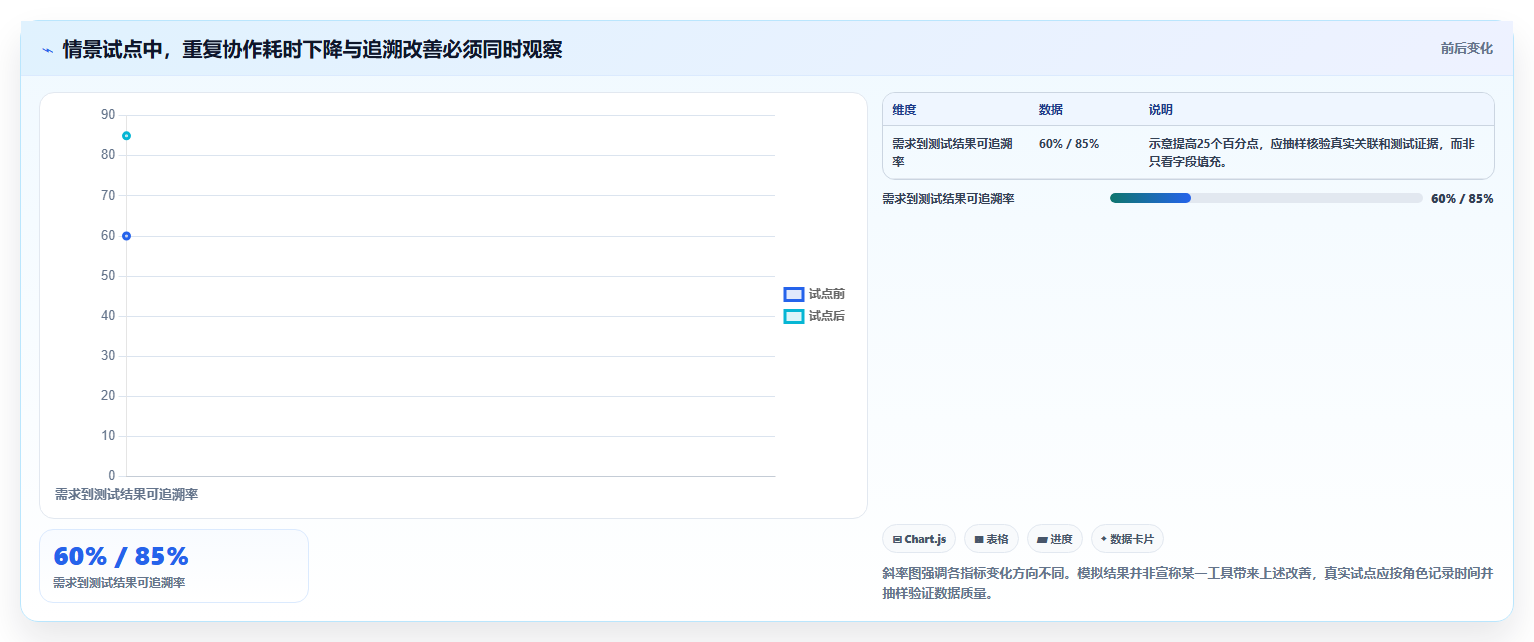Click the 数据 column header
1534x642 pixels.
(1051, 110)
